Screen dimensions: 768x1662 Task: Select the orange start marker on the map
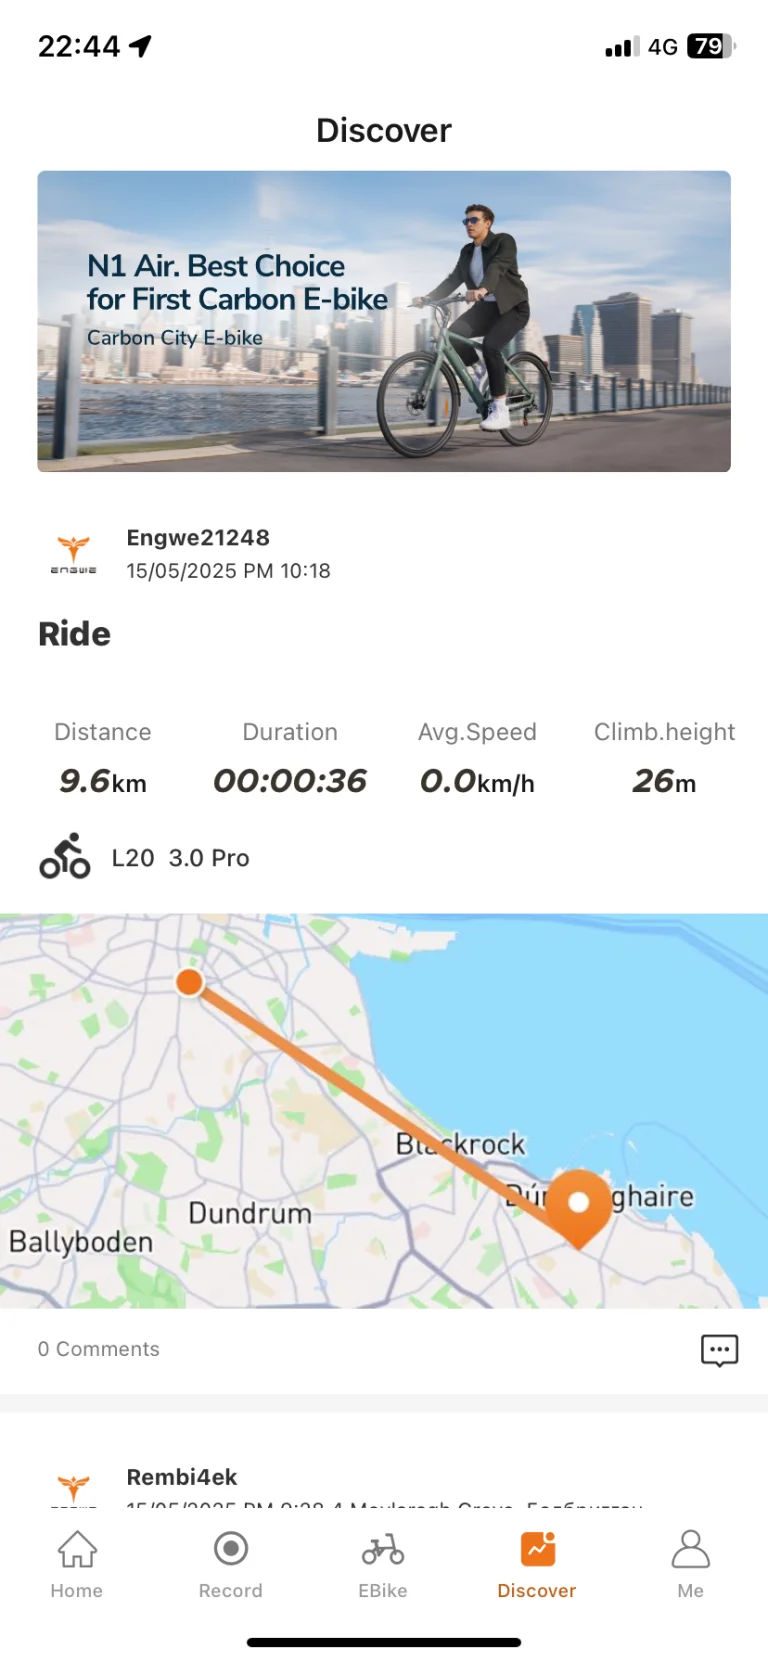189,982
